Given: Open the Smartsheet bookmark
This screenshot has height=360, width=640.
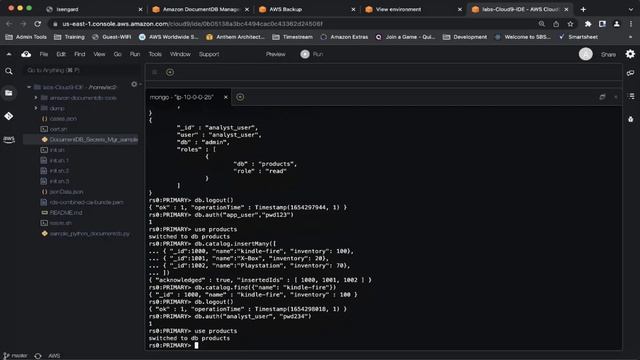Looking at the screenshot, I should tap(578, 37).
